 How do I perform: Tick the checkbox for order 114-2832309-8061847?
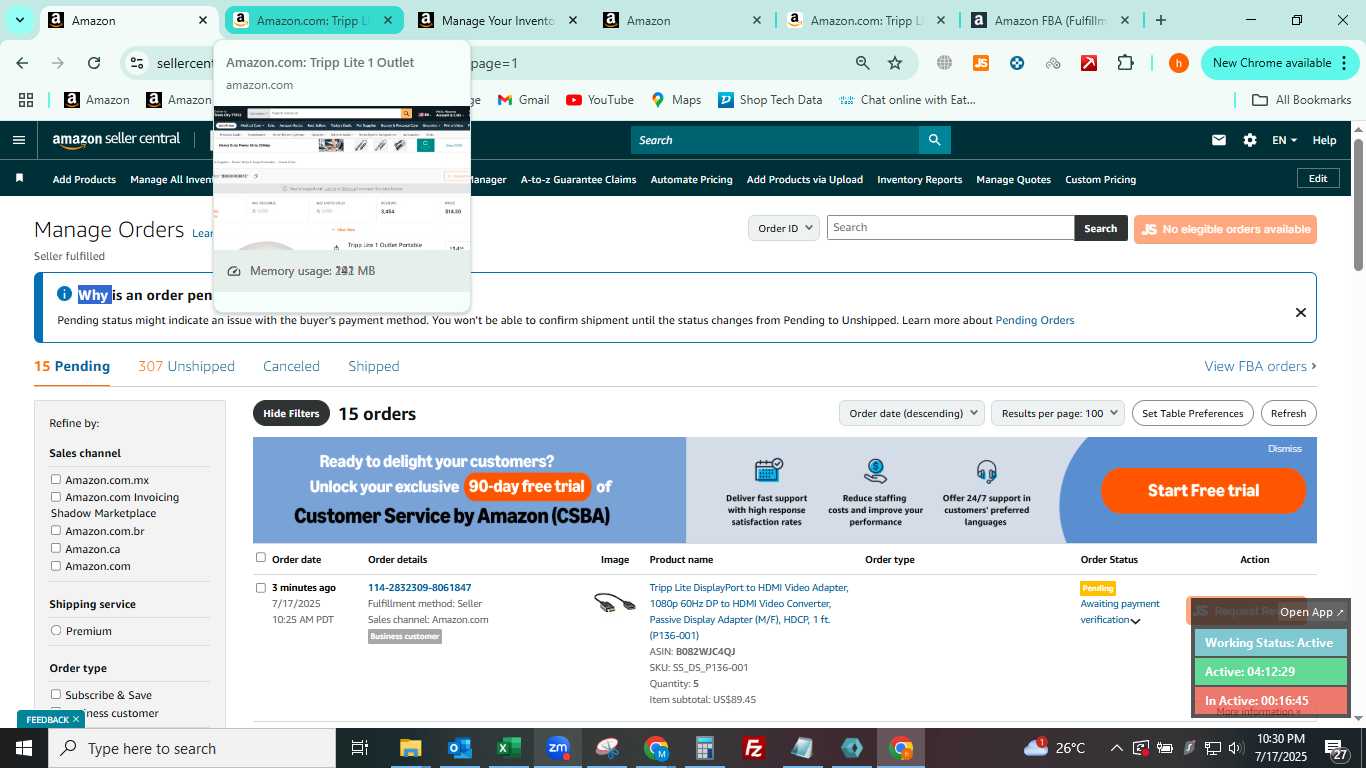261,588
